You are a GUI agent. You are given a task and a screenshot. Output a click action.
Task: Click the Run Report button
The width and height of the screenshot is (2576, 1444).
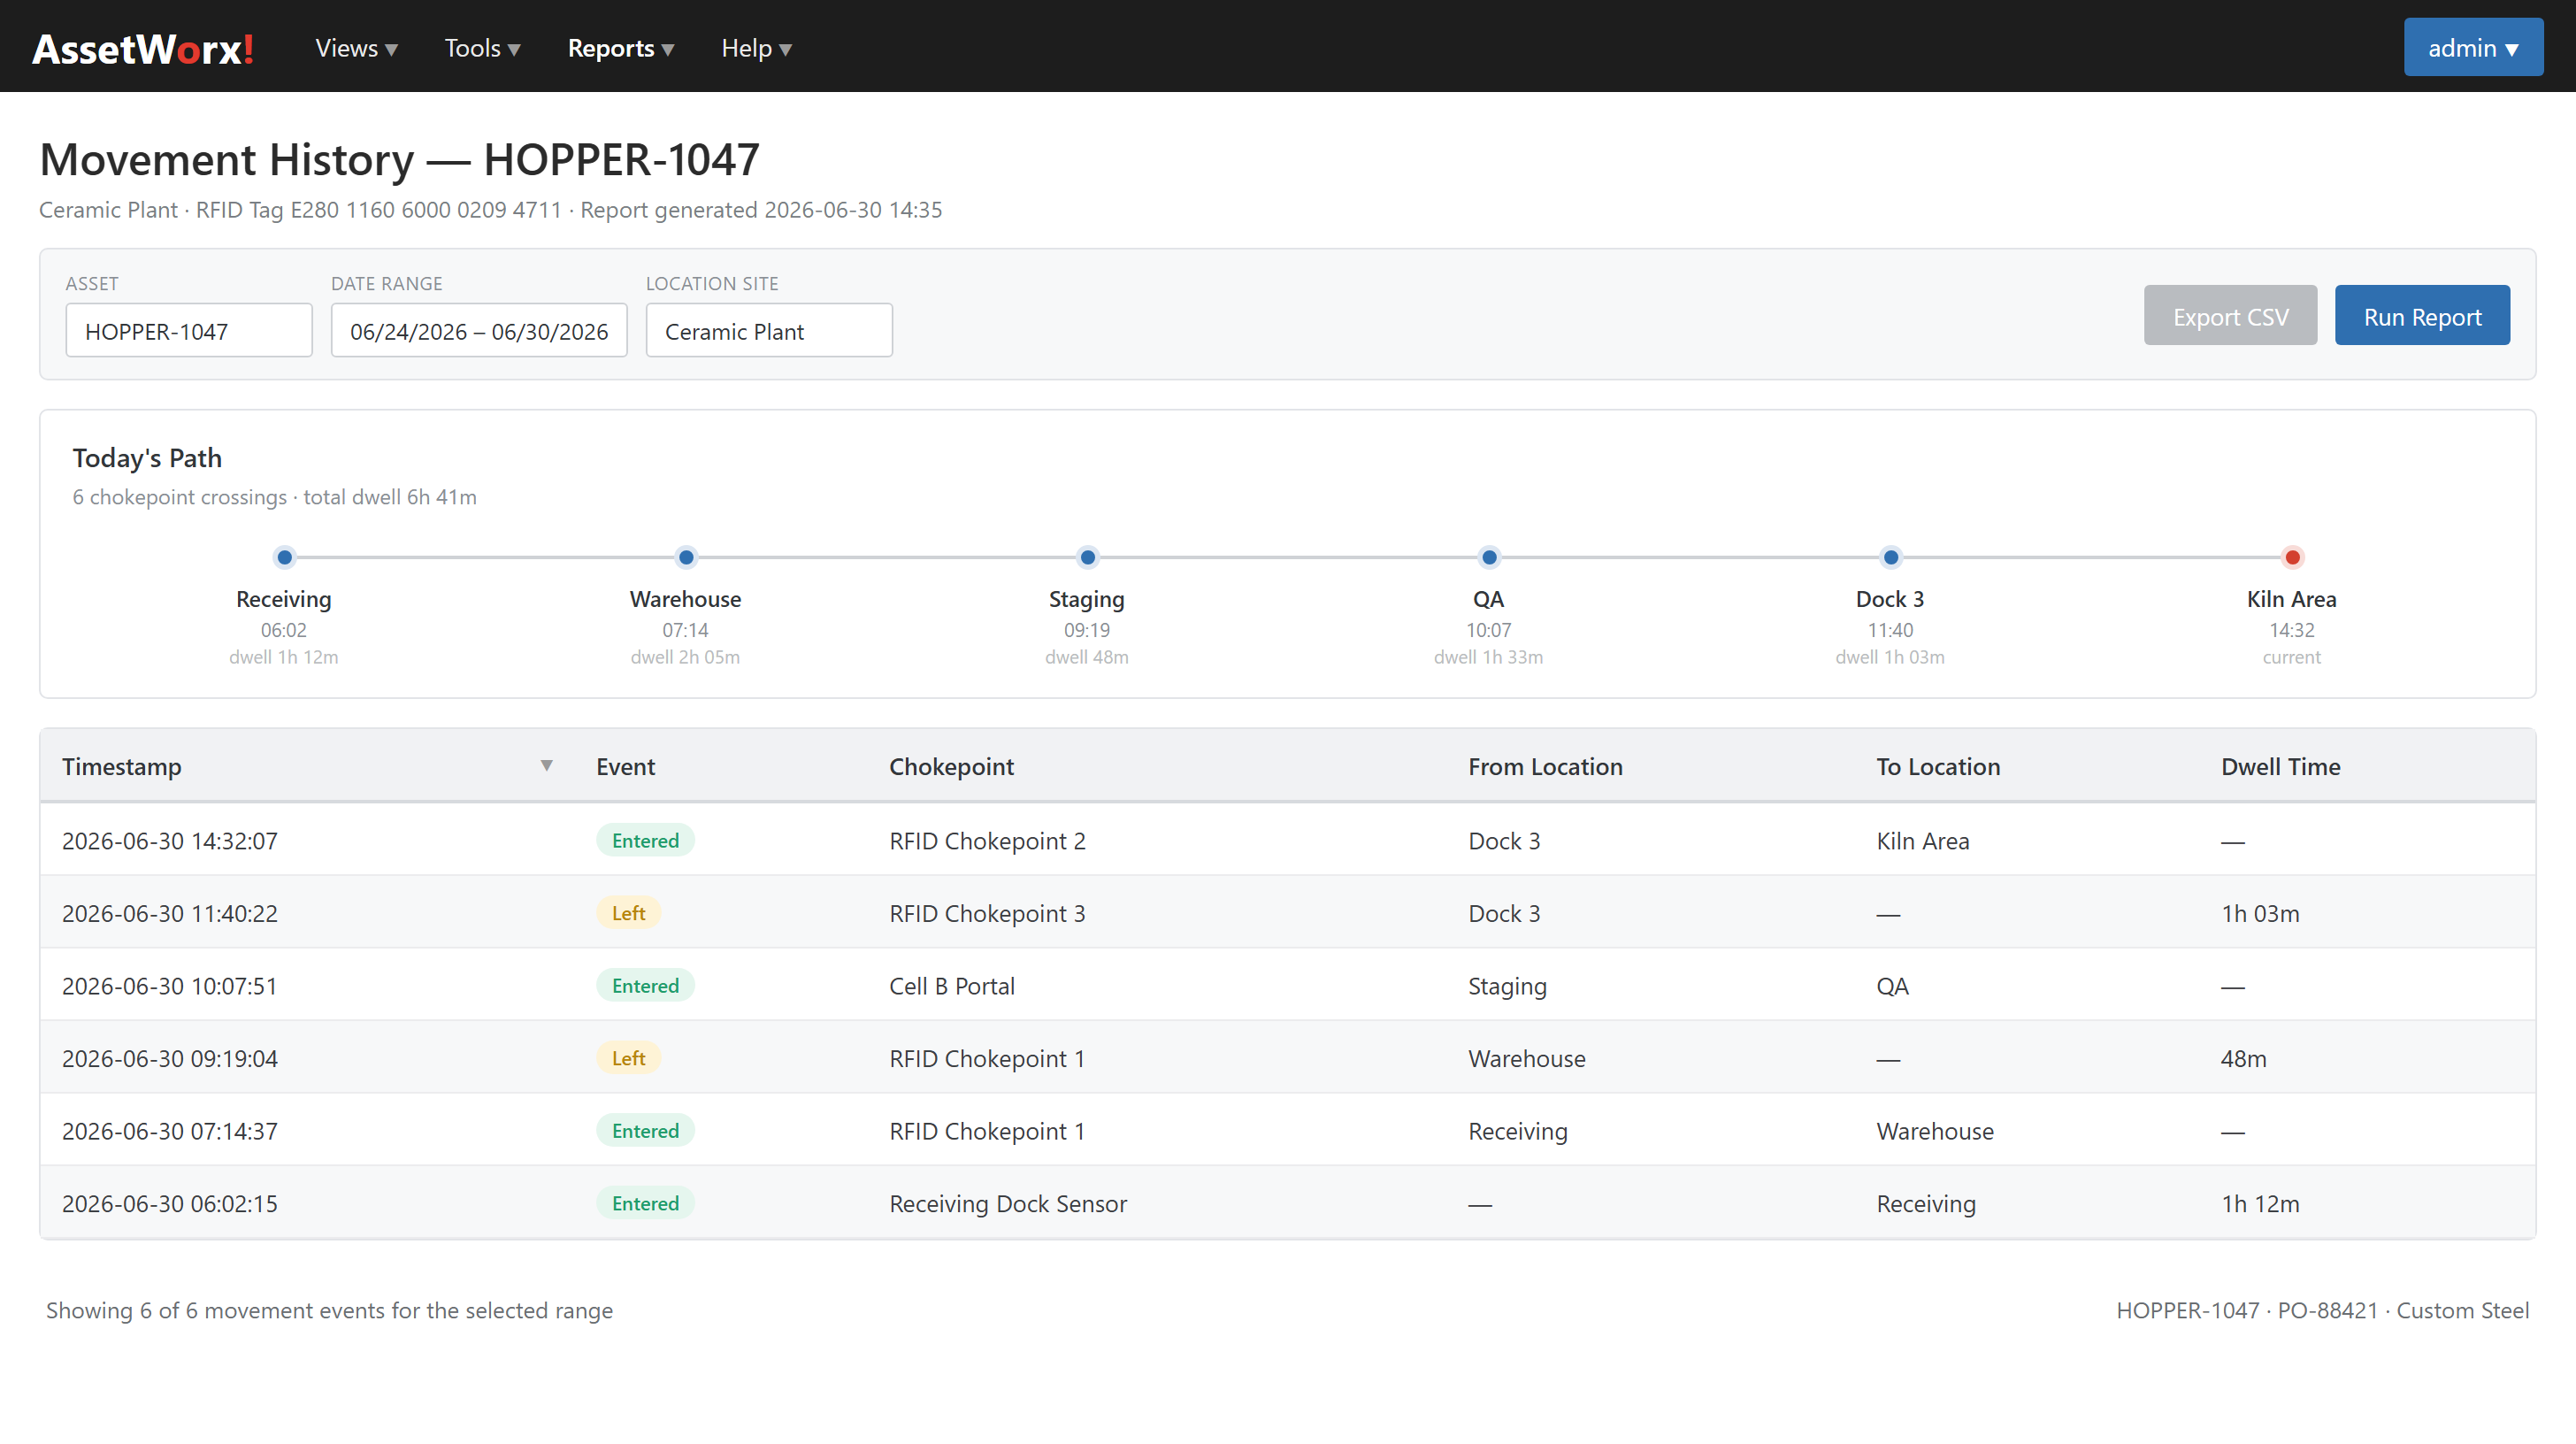pos(2422,316)
